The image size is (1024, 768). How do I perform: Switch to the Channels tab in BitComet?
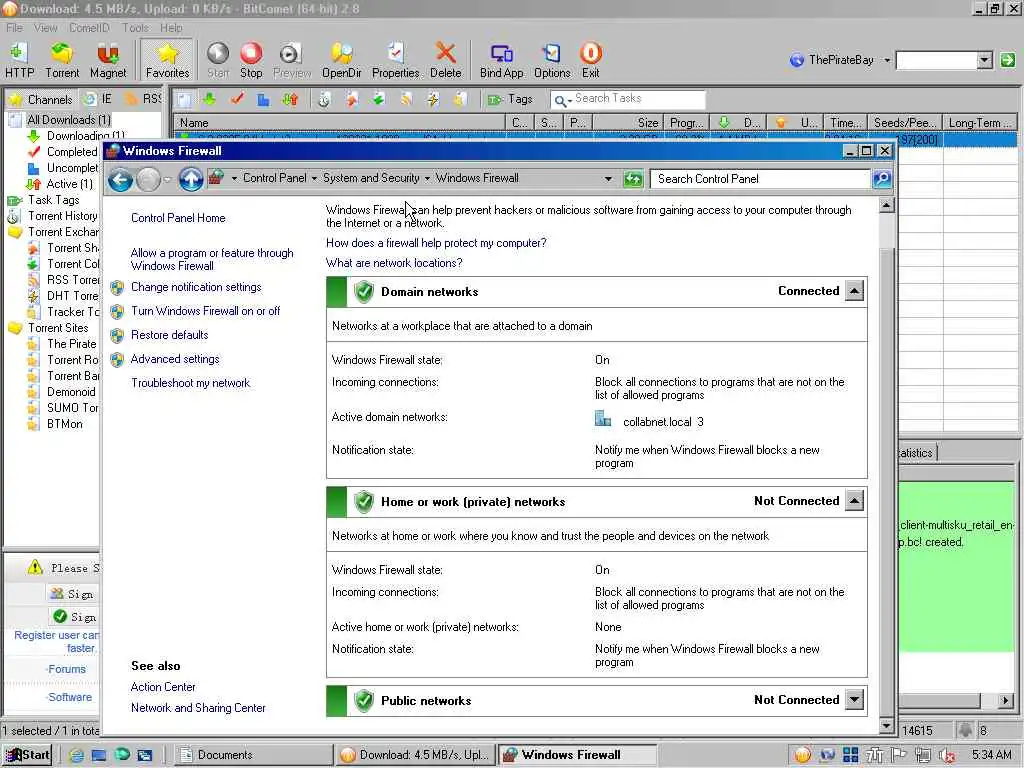40,99
